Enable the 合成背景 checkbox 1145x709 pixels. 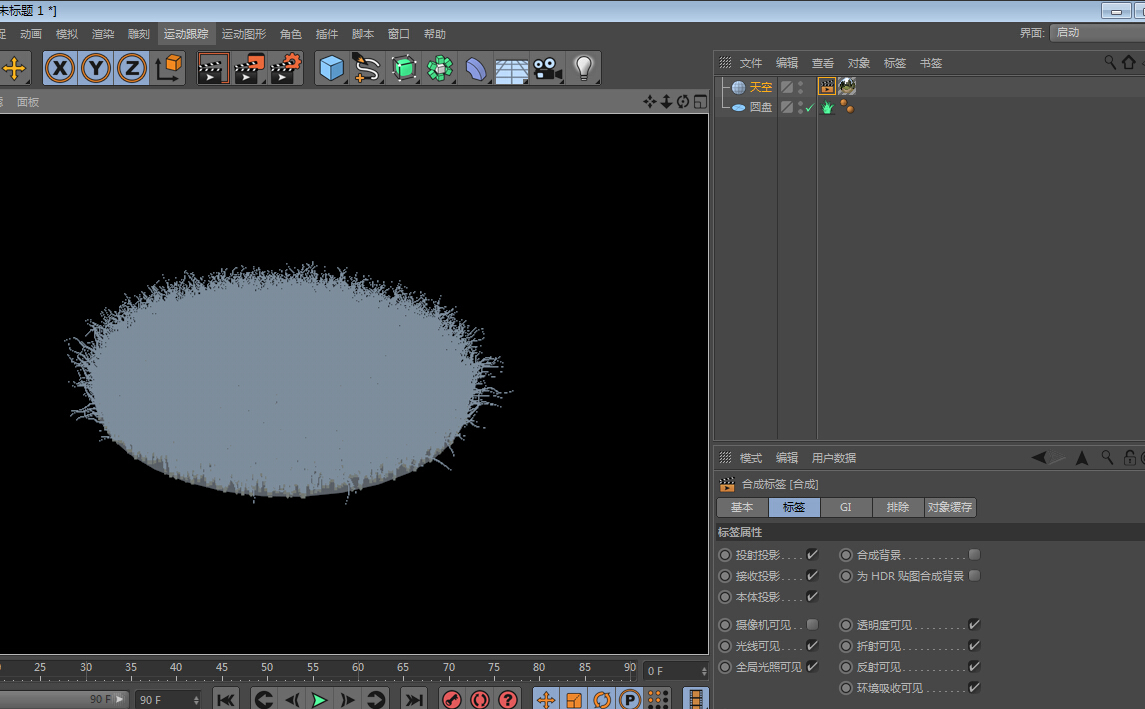974,555
